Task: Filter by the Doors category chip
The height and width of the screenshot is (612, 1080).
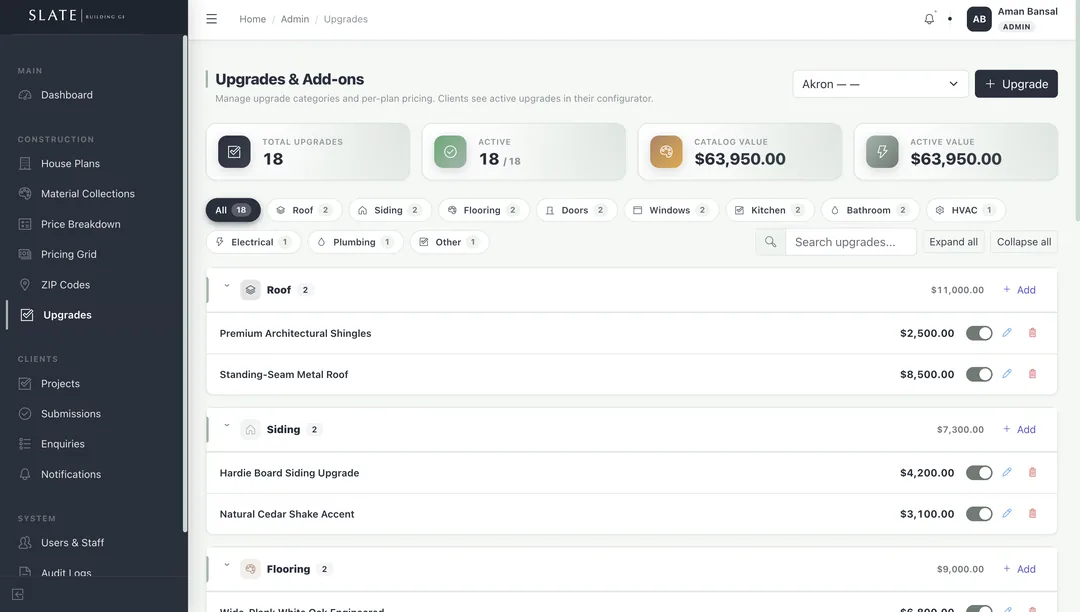Action: 577,210
